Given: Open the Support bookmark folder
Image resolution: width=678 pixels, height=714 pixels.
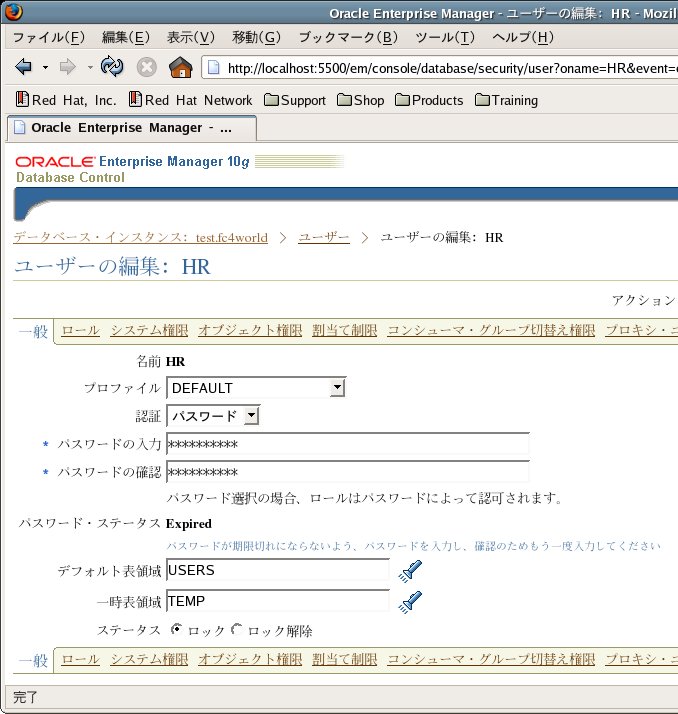Looking at the screenshot, I should point(295,100).
